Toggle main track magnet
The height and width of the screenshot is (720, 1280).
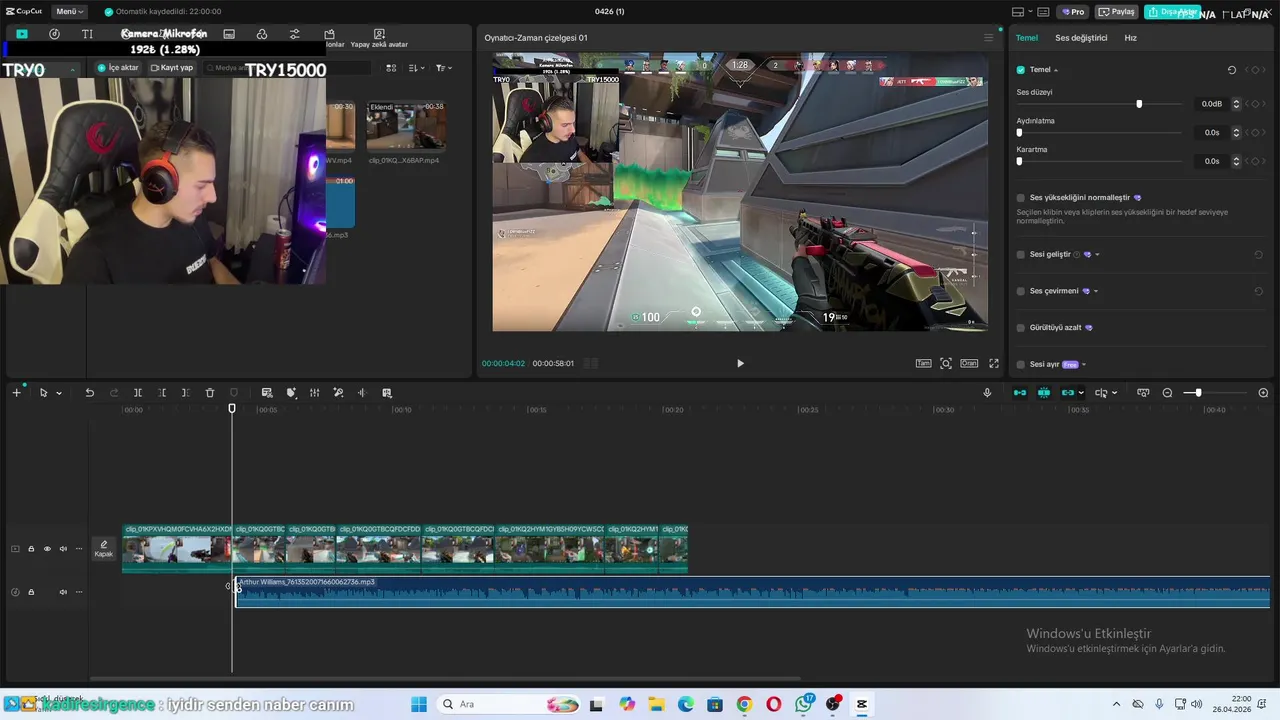click(1020, 393)
